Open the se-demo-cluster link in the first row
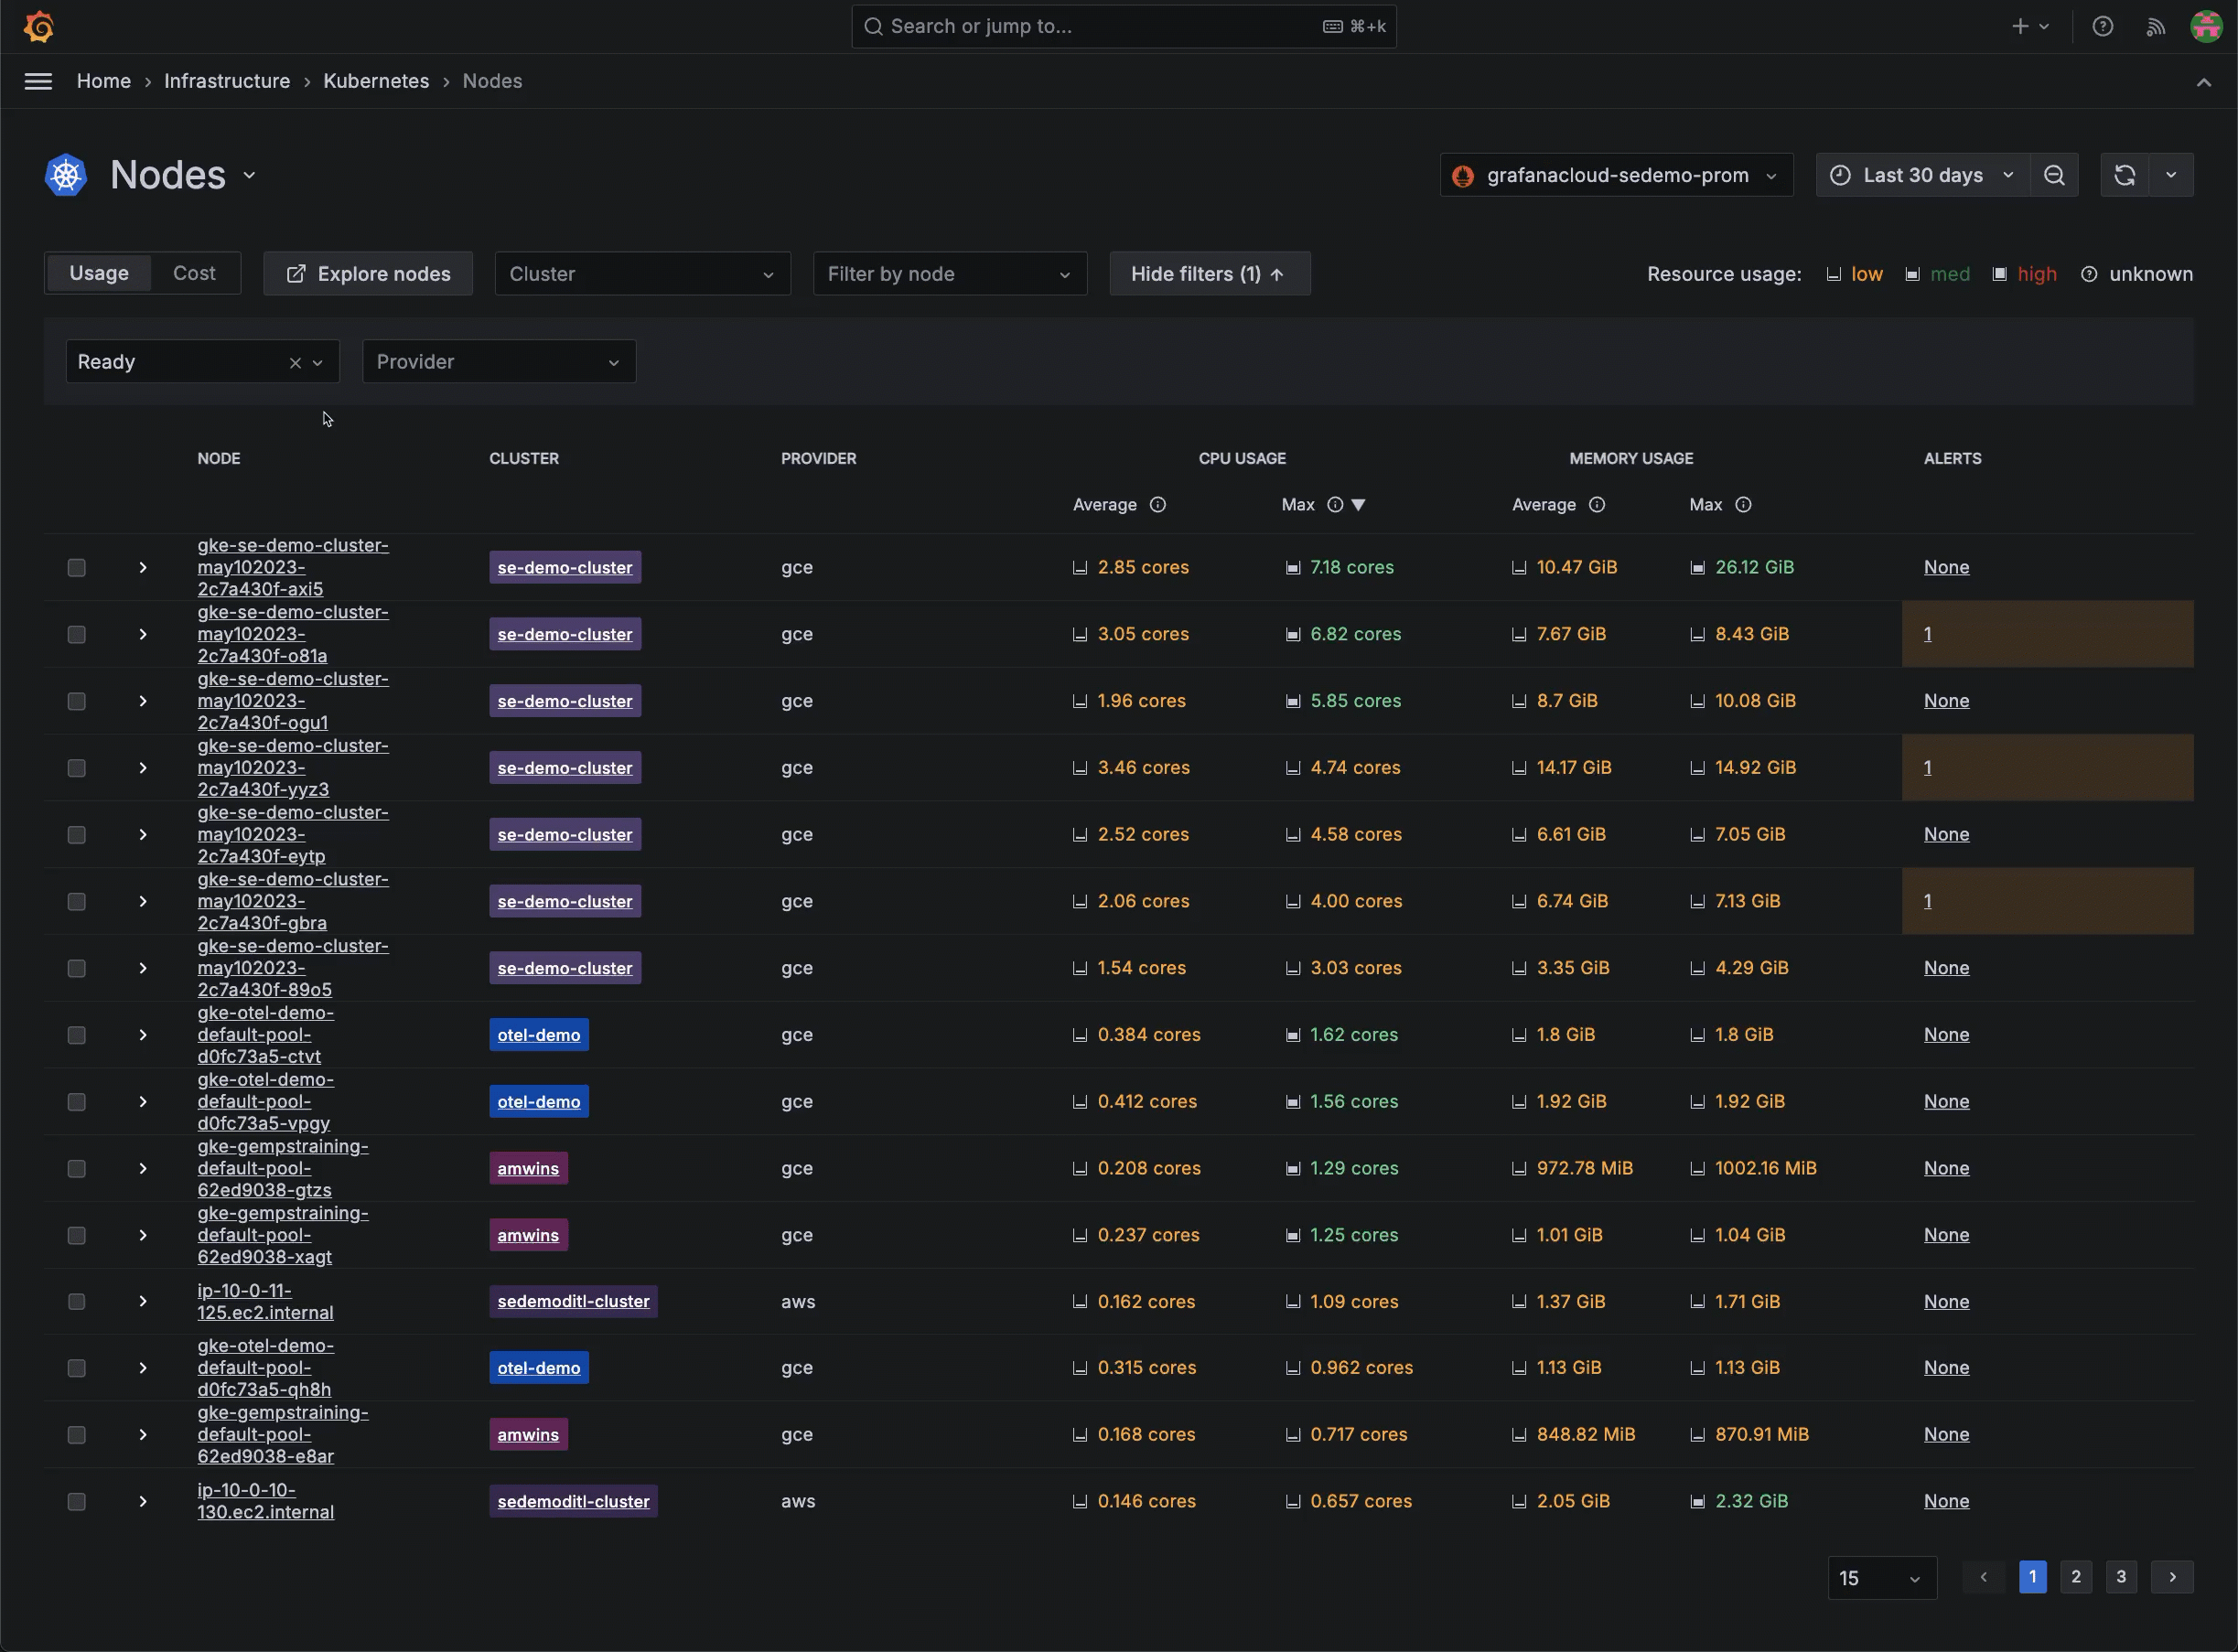This screenshot has width=2238, height=1652. [x=564, y=567]
